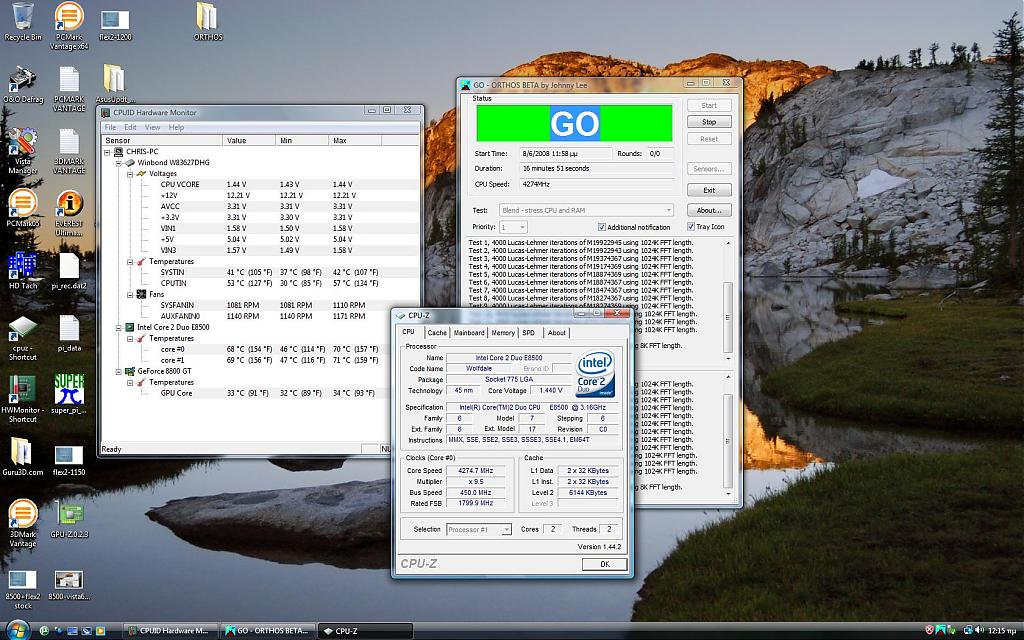This screenshot has height=640, width=1024.
Task: Collapse the Fans tree group
Action: tap(130, 295)
